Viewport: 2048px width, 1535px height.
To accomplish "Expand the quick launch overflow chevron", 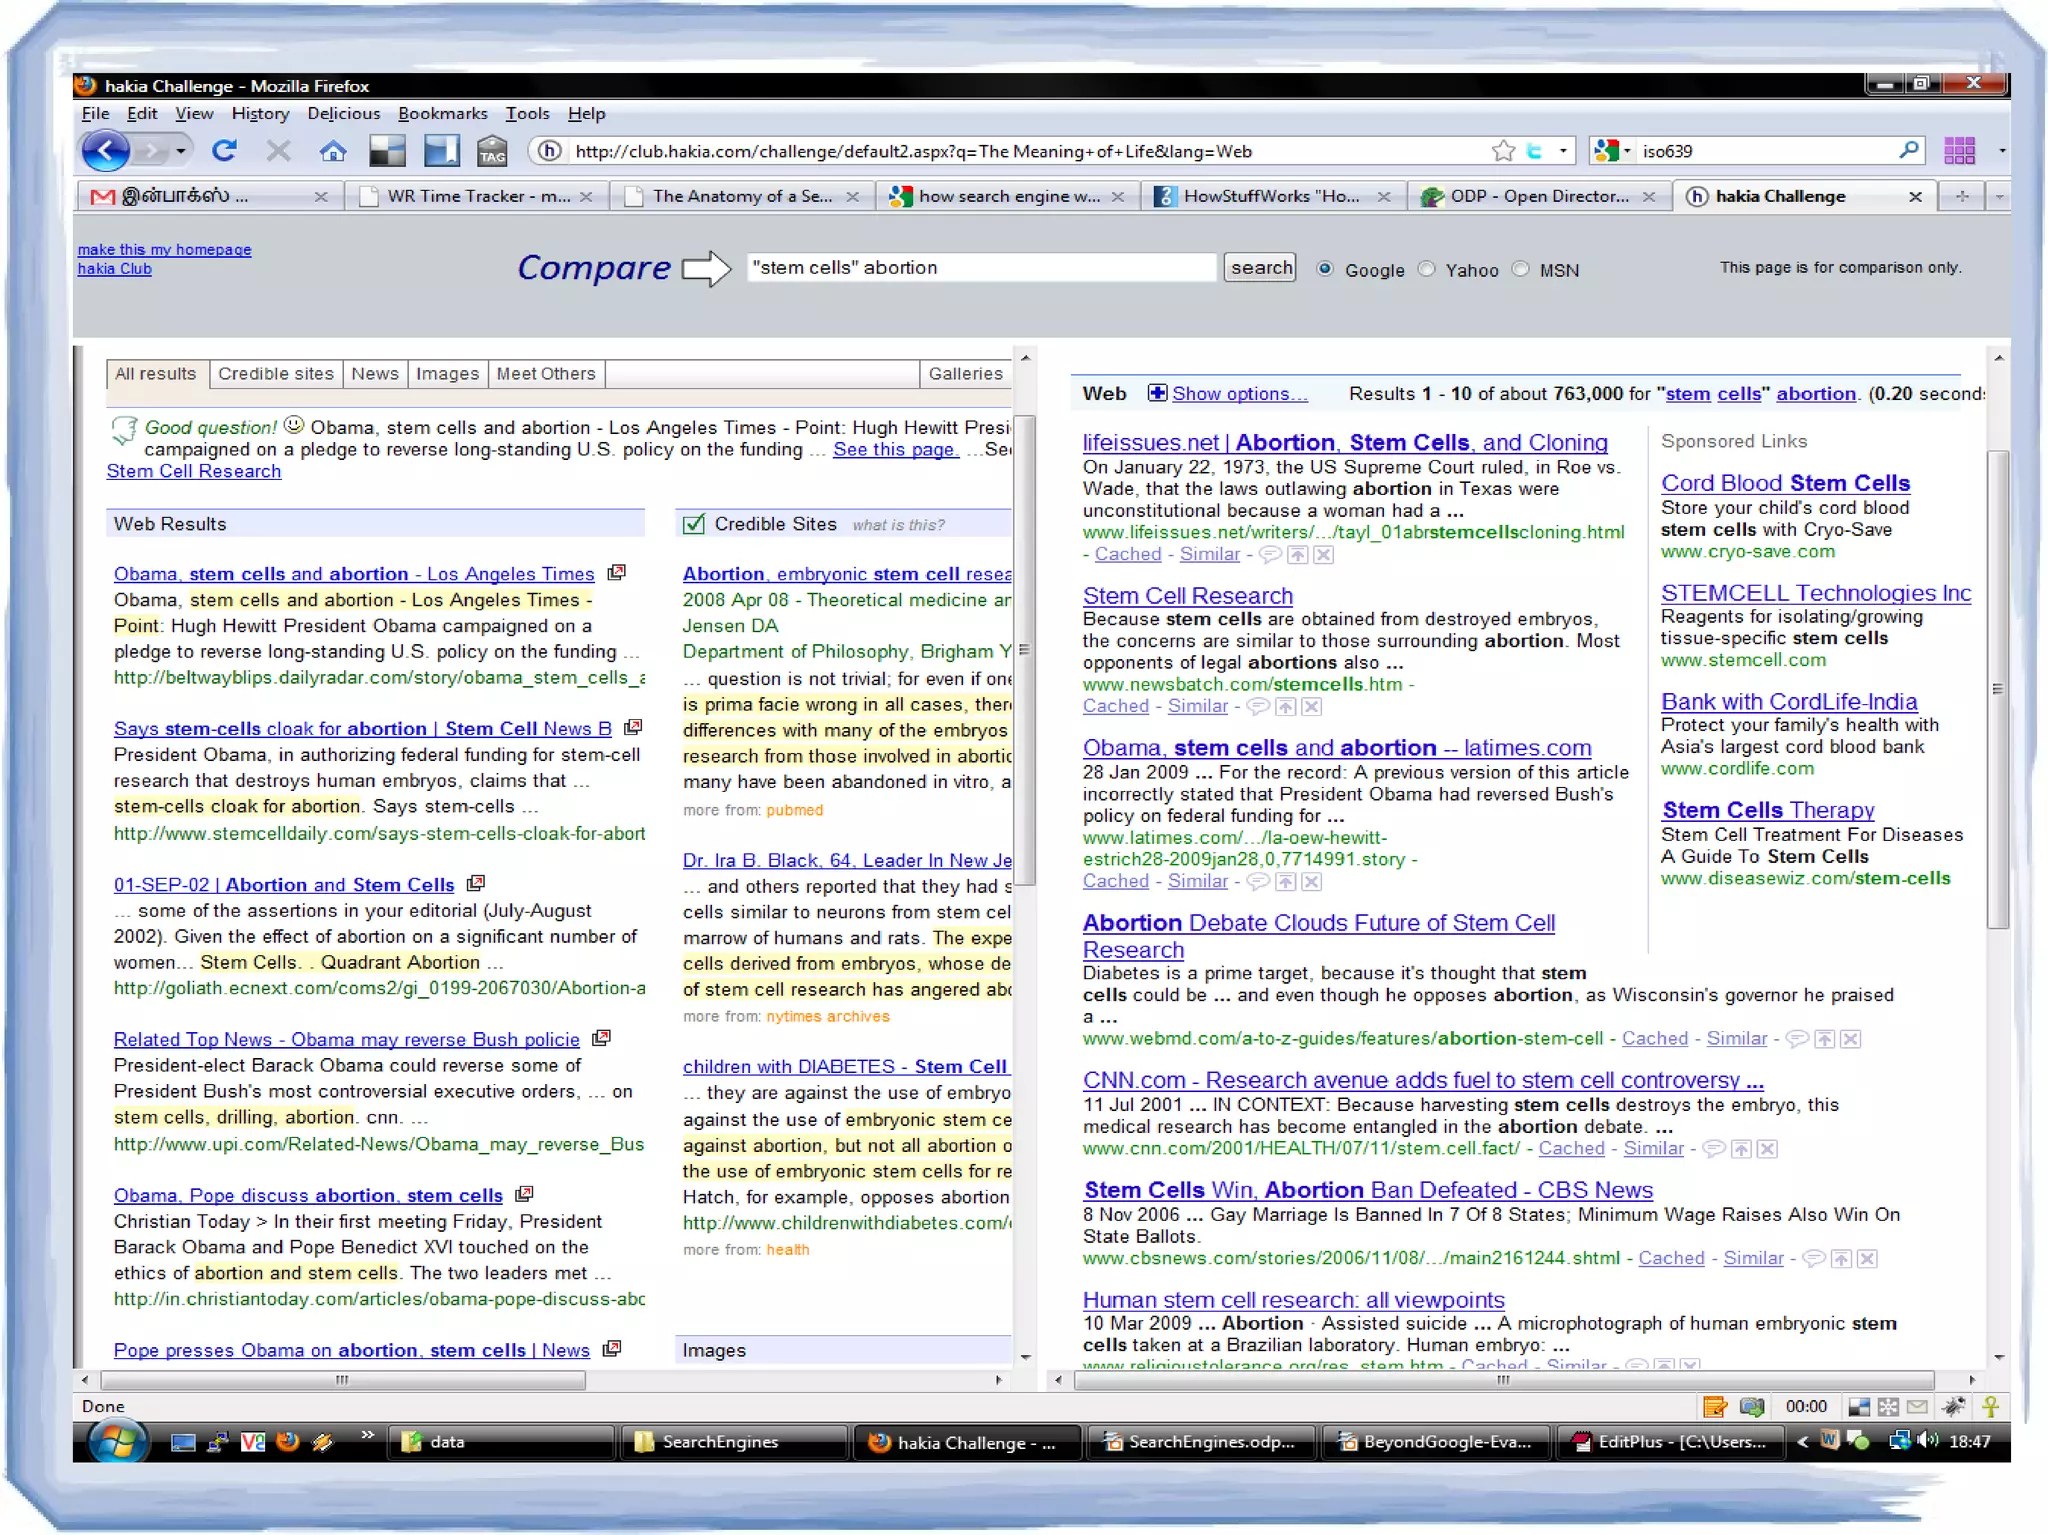I will tap(367, 1435).
